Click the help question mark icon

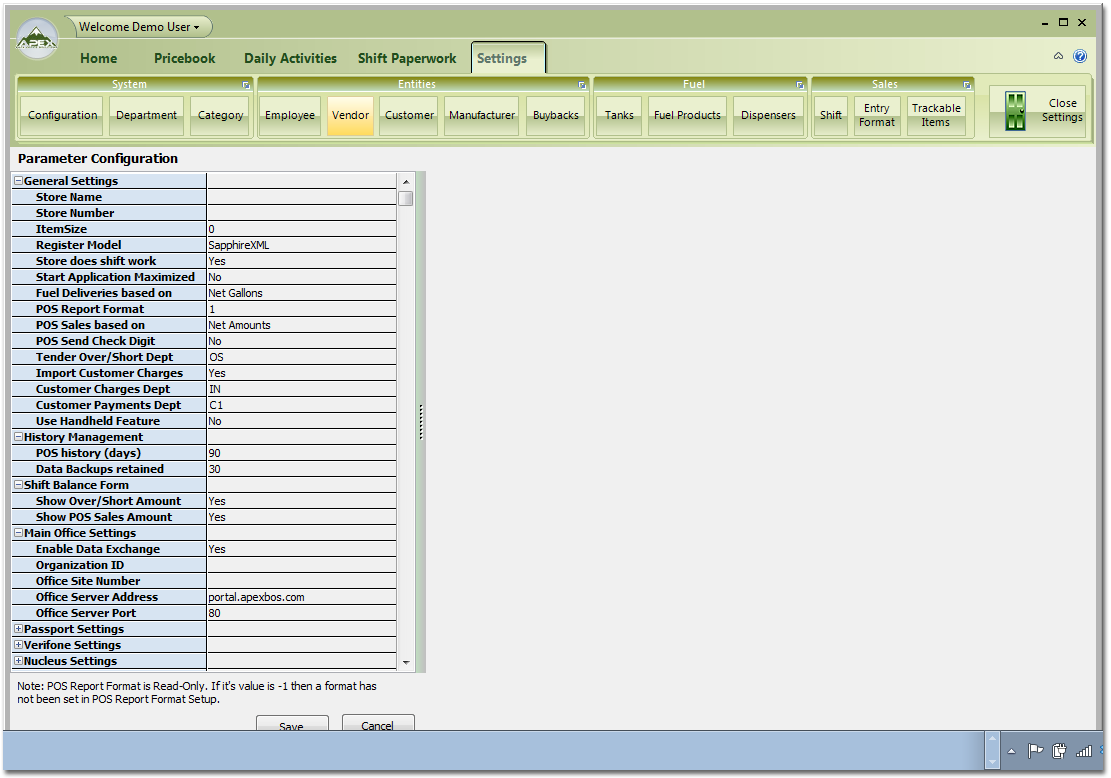point(1080,57)
